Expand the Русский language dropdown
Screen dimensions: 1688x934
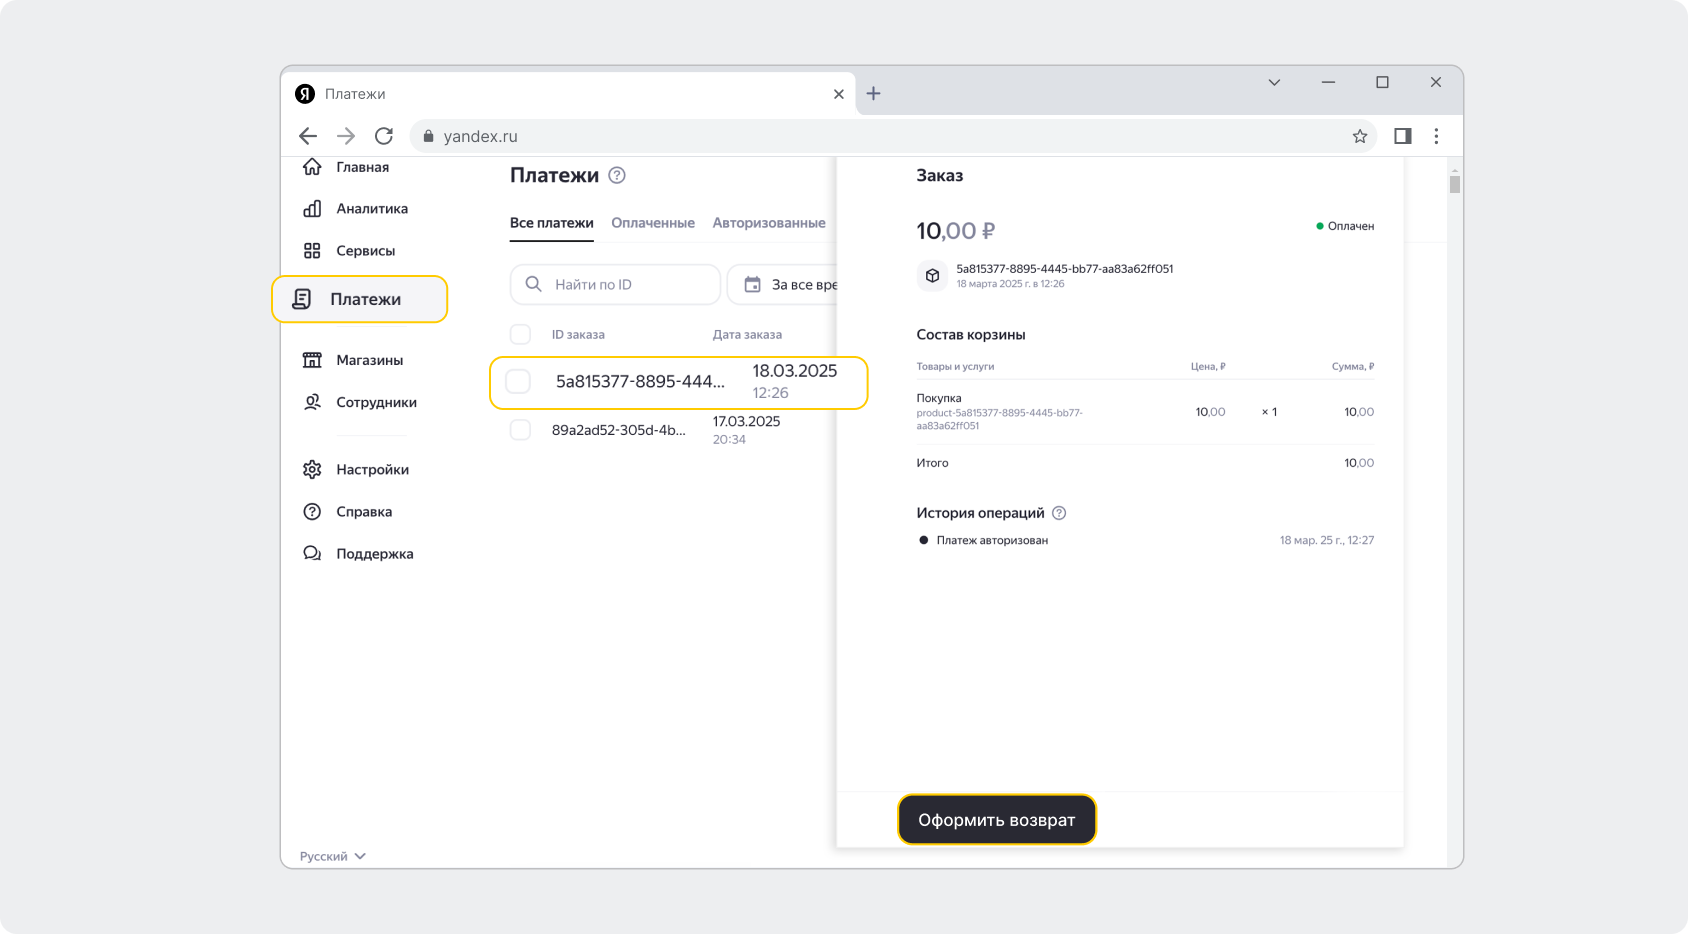click(x=333, y=856)
